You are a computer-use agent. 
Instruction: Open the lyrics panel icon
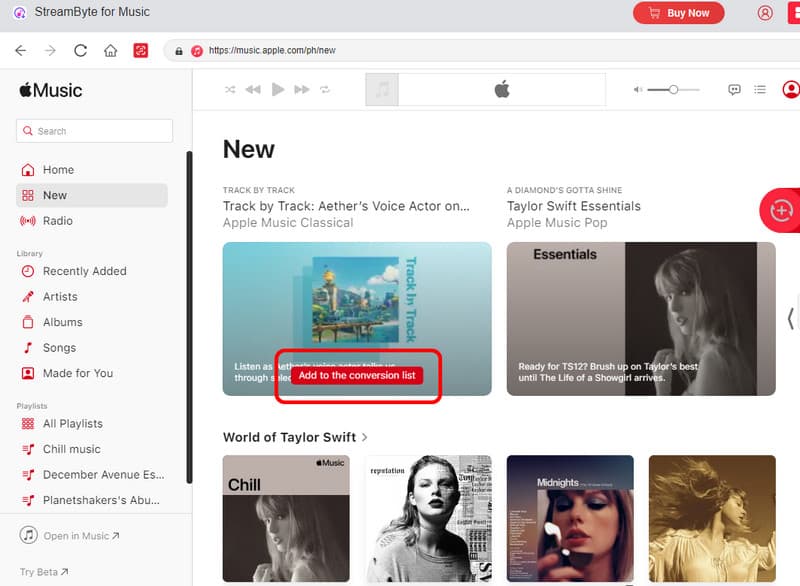[734, 90]
